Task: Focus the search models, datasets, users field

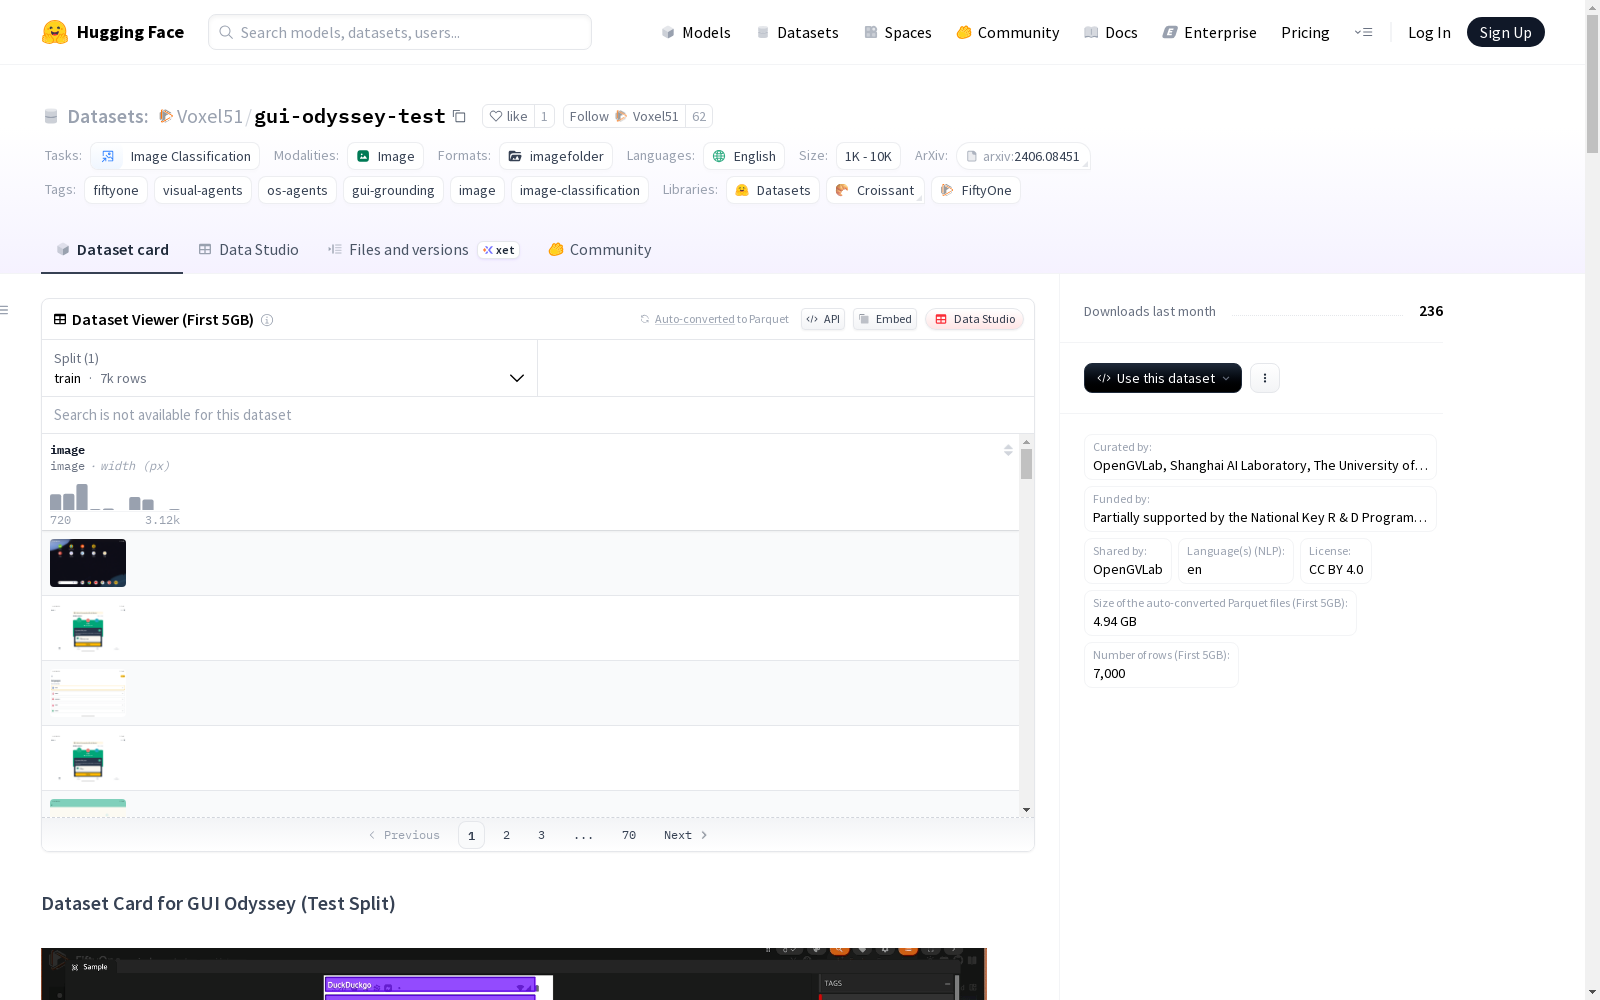Action: pos(400,32)
